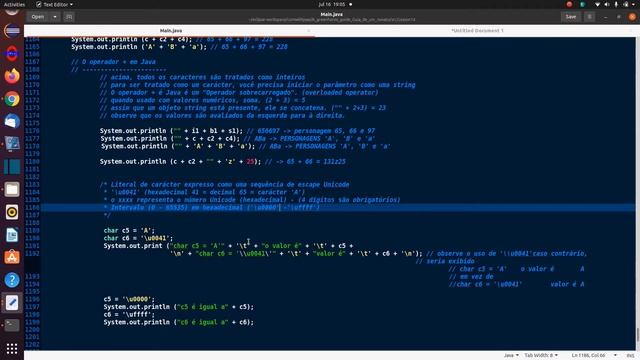Click the line 'c5 = '\u0000';'
This screenshot has height=360, width=640.
[129, 299]
